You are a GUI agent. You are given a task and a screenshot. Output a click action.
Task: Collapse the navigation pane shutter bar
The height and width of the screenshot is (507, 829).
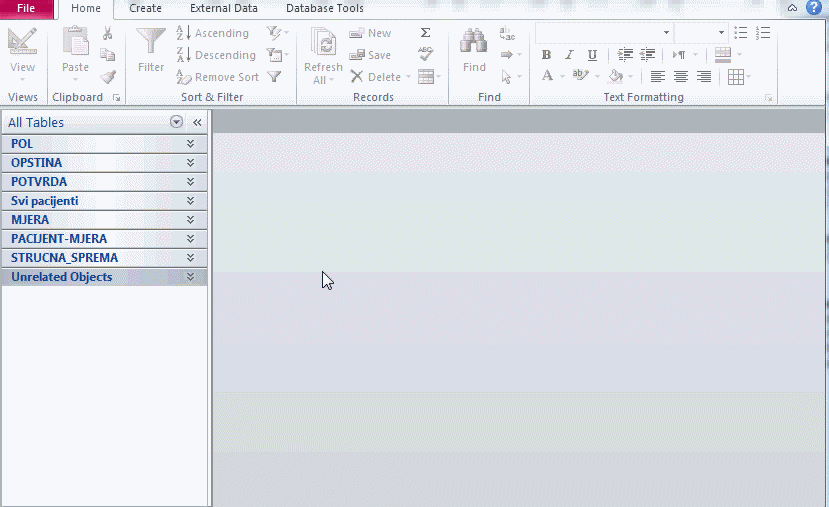coord(197,123)
